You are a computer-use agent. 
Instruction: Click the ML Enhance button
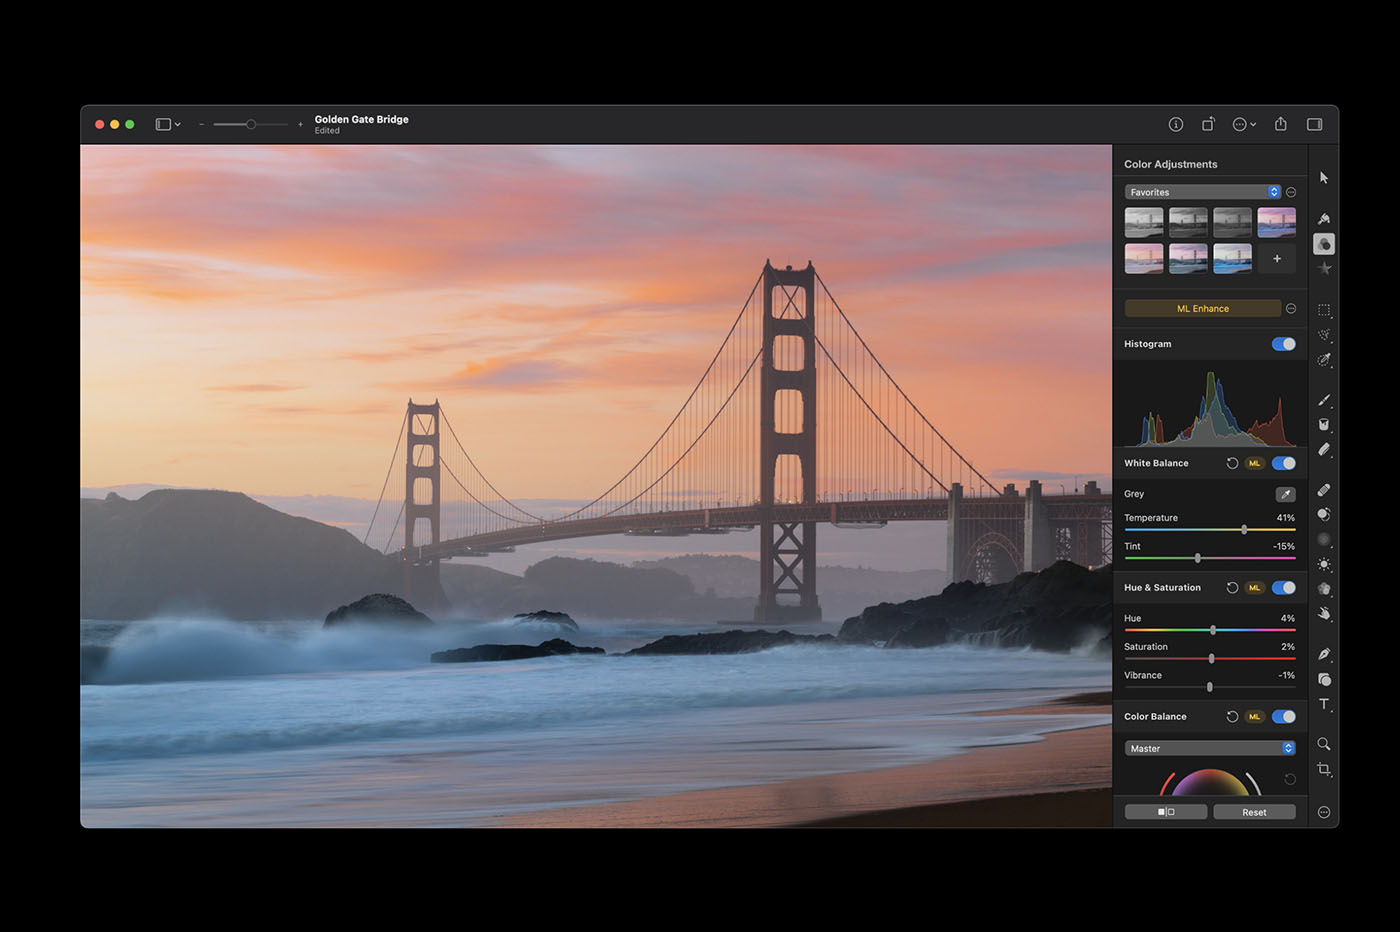[1203, 308]
